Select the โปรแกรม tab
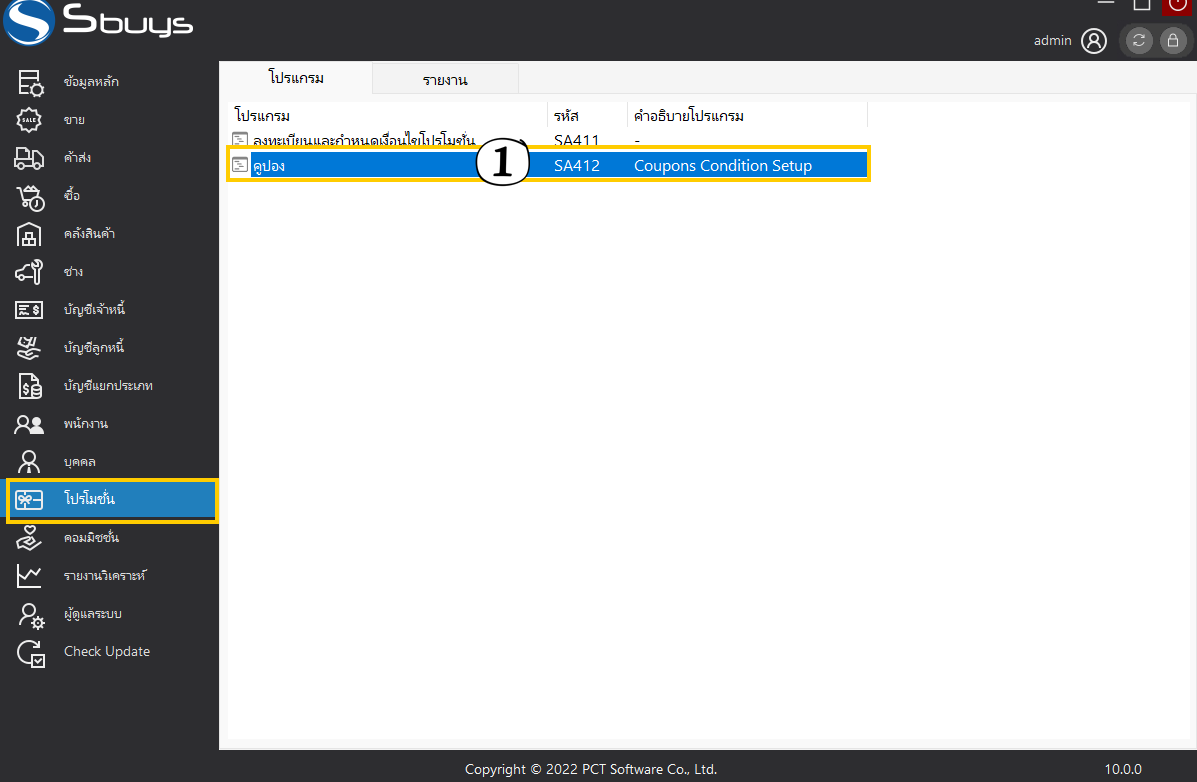Viewport: 1197px width, 782px height. [296, 78]
